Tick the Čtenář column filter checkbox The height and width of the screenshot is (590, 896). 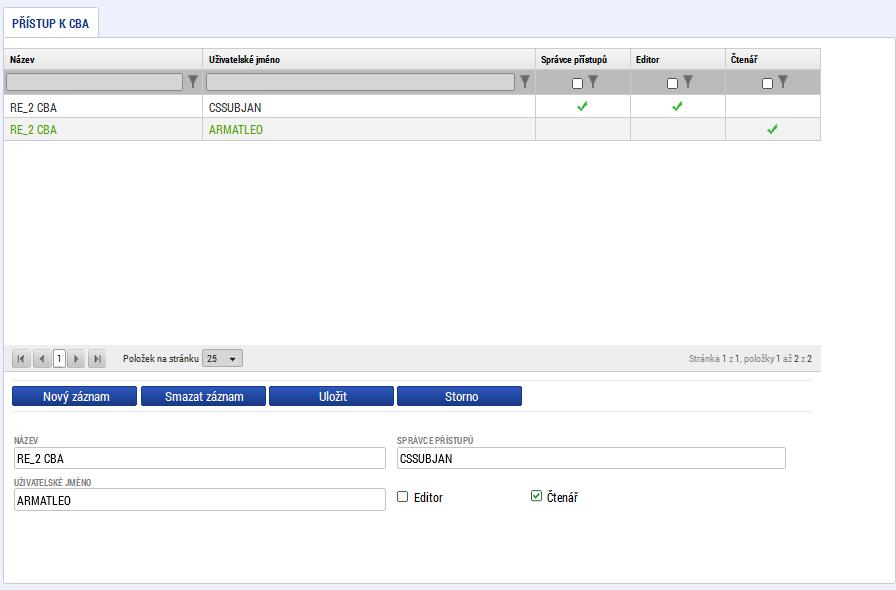coord(767,83)
